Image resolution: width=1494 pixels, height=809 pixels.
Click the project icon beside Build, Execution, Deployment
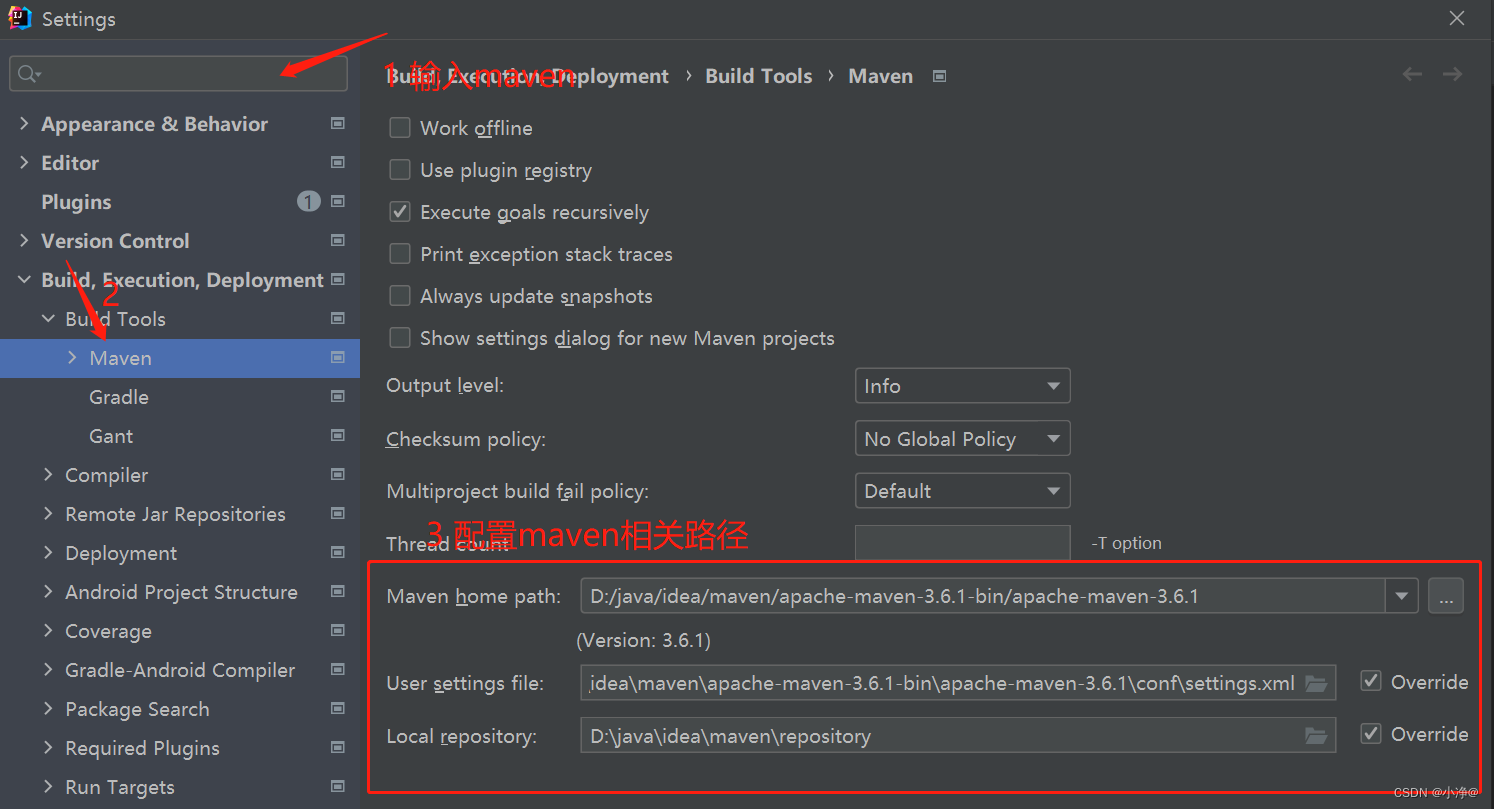tap(338, 280)
